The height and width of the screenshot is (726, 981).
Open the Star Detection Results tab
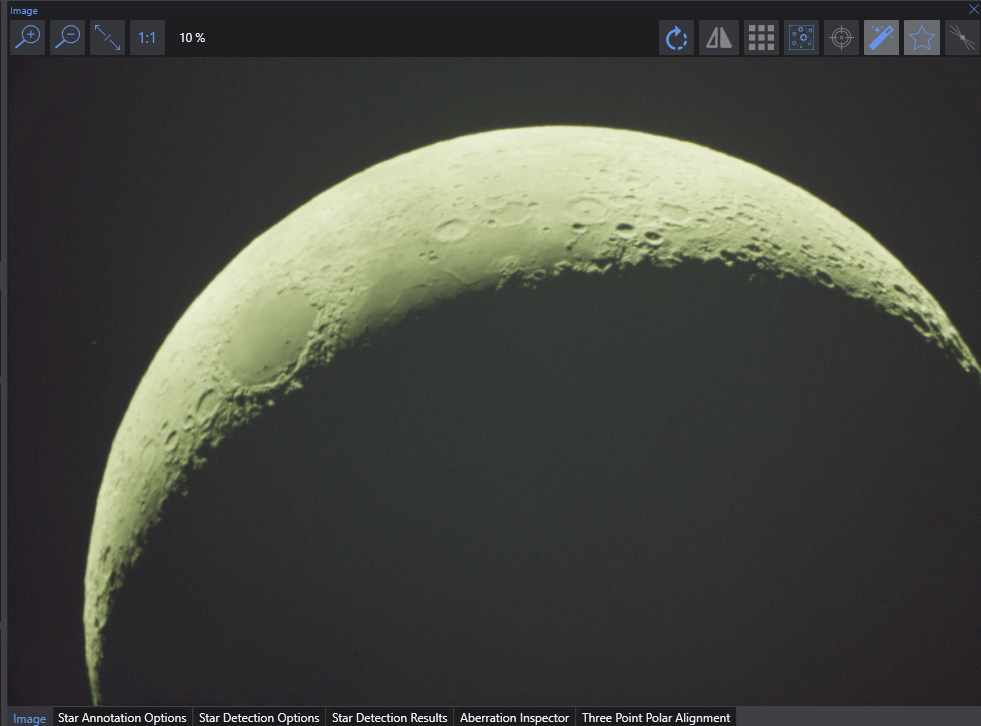point(390,718)
